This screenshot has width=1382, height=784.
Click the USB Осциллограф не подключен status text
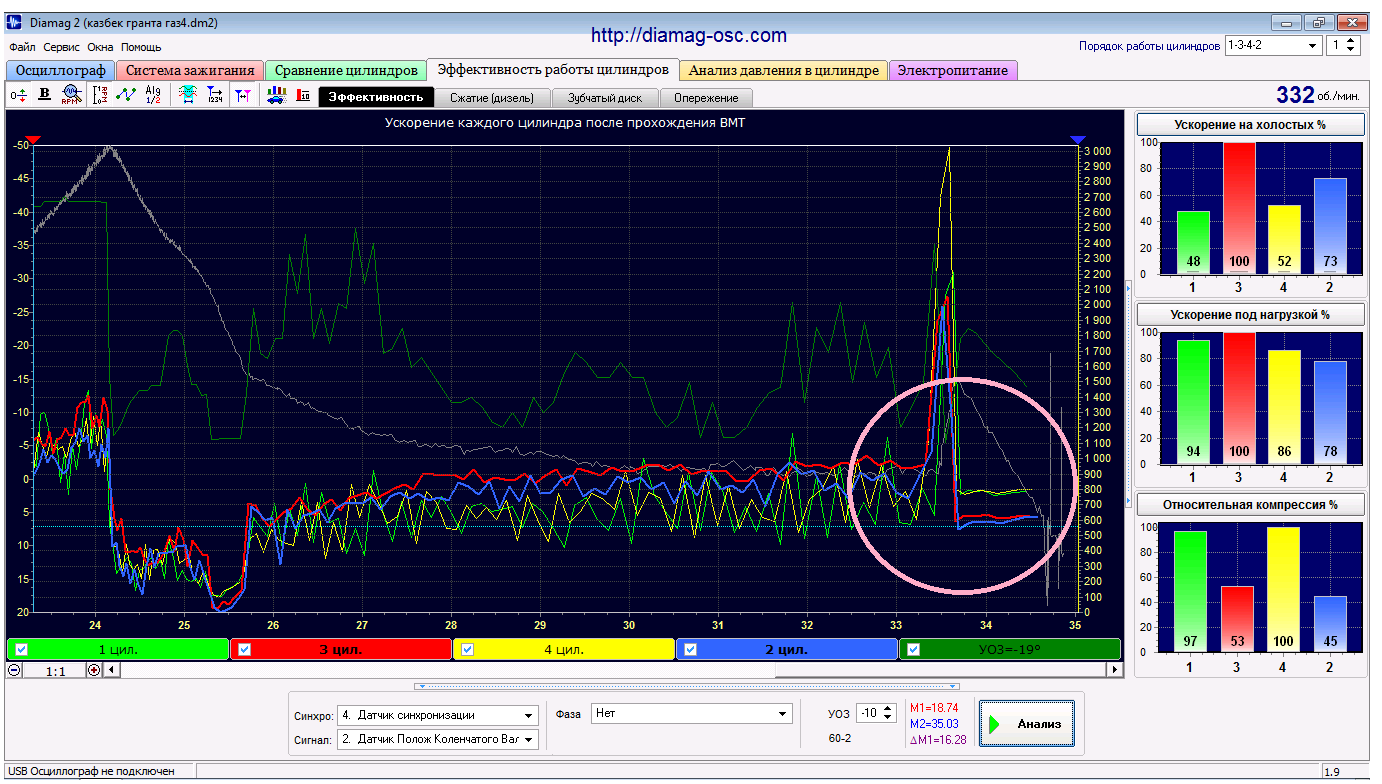(91, 771)
